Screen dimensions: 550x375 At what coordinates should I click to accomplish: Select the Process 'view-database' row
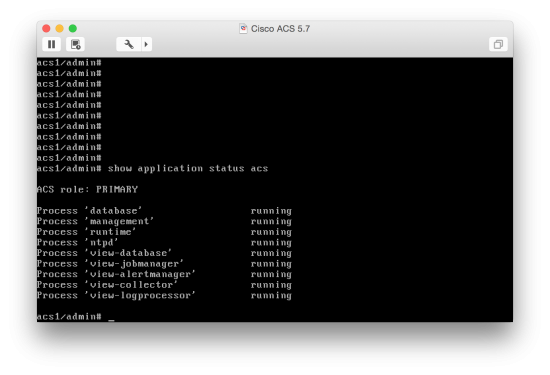164,253
